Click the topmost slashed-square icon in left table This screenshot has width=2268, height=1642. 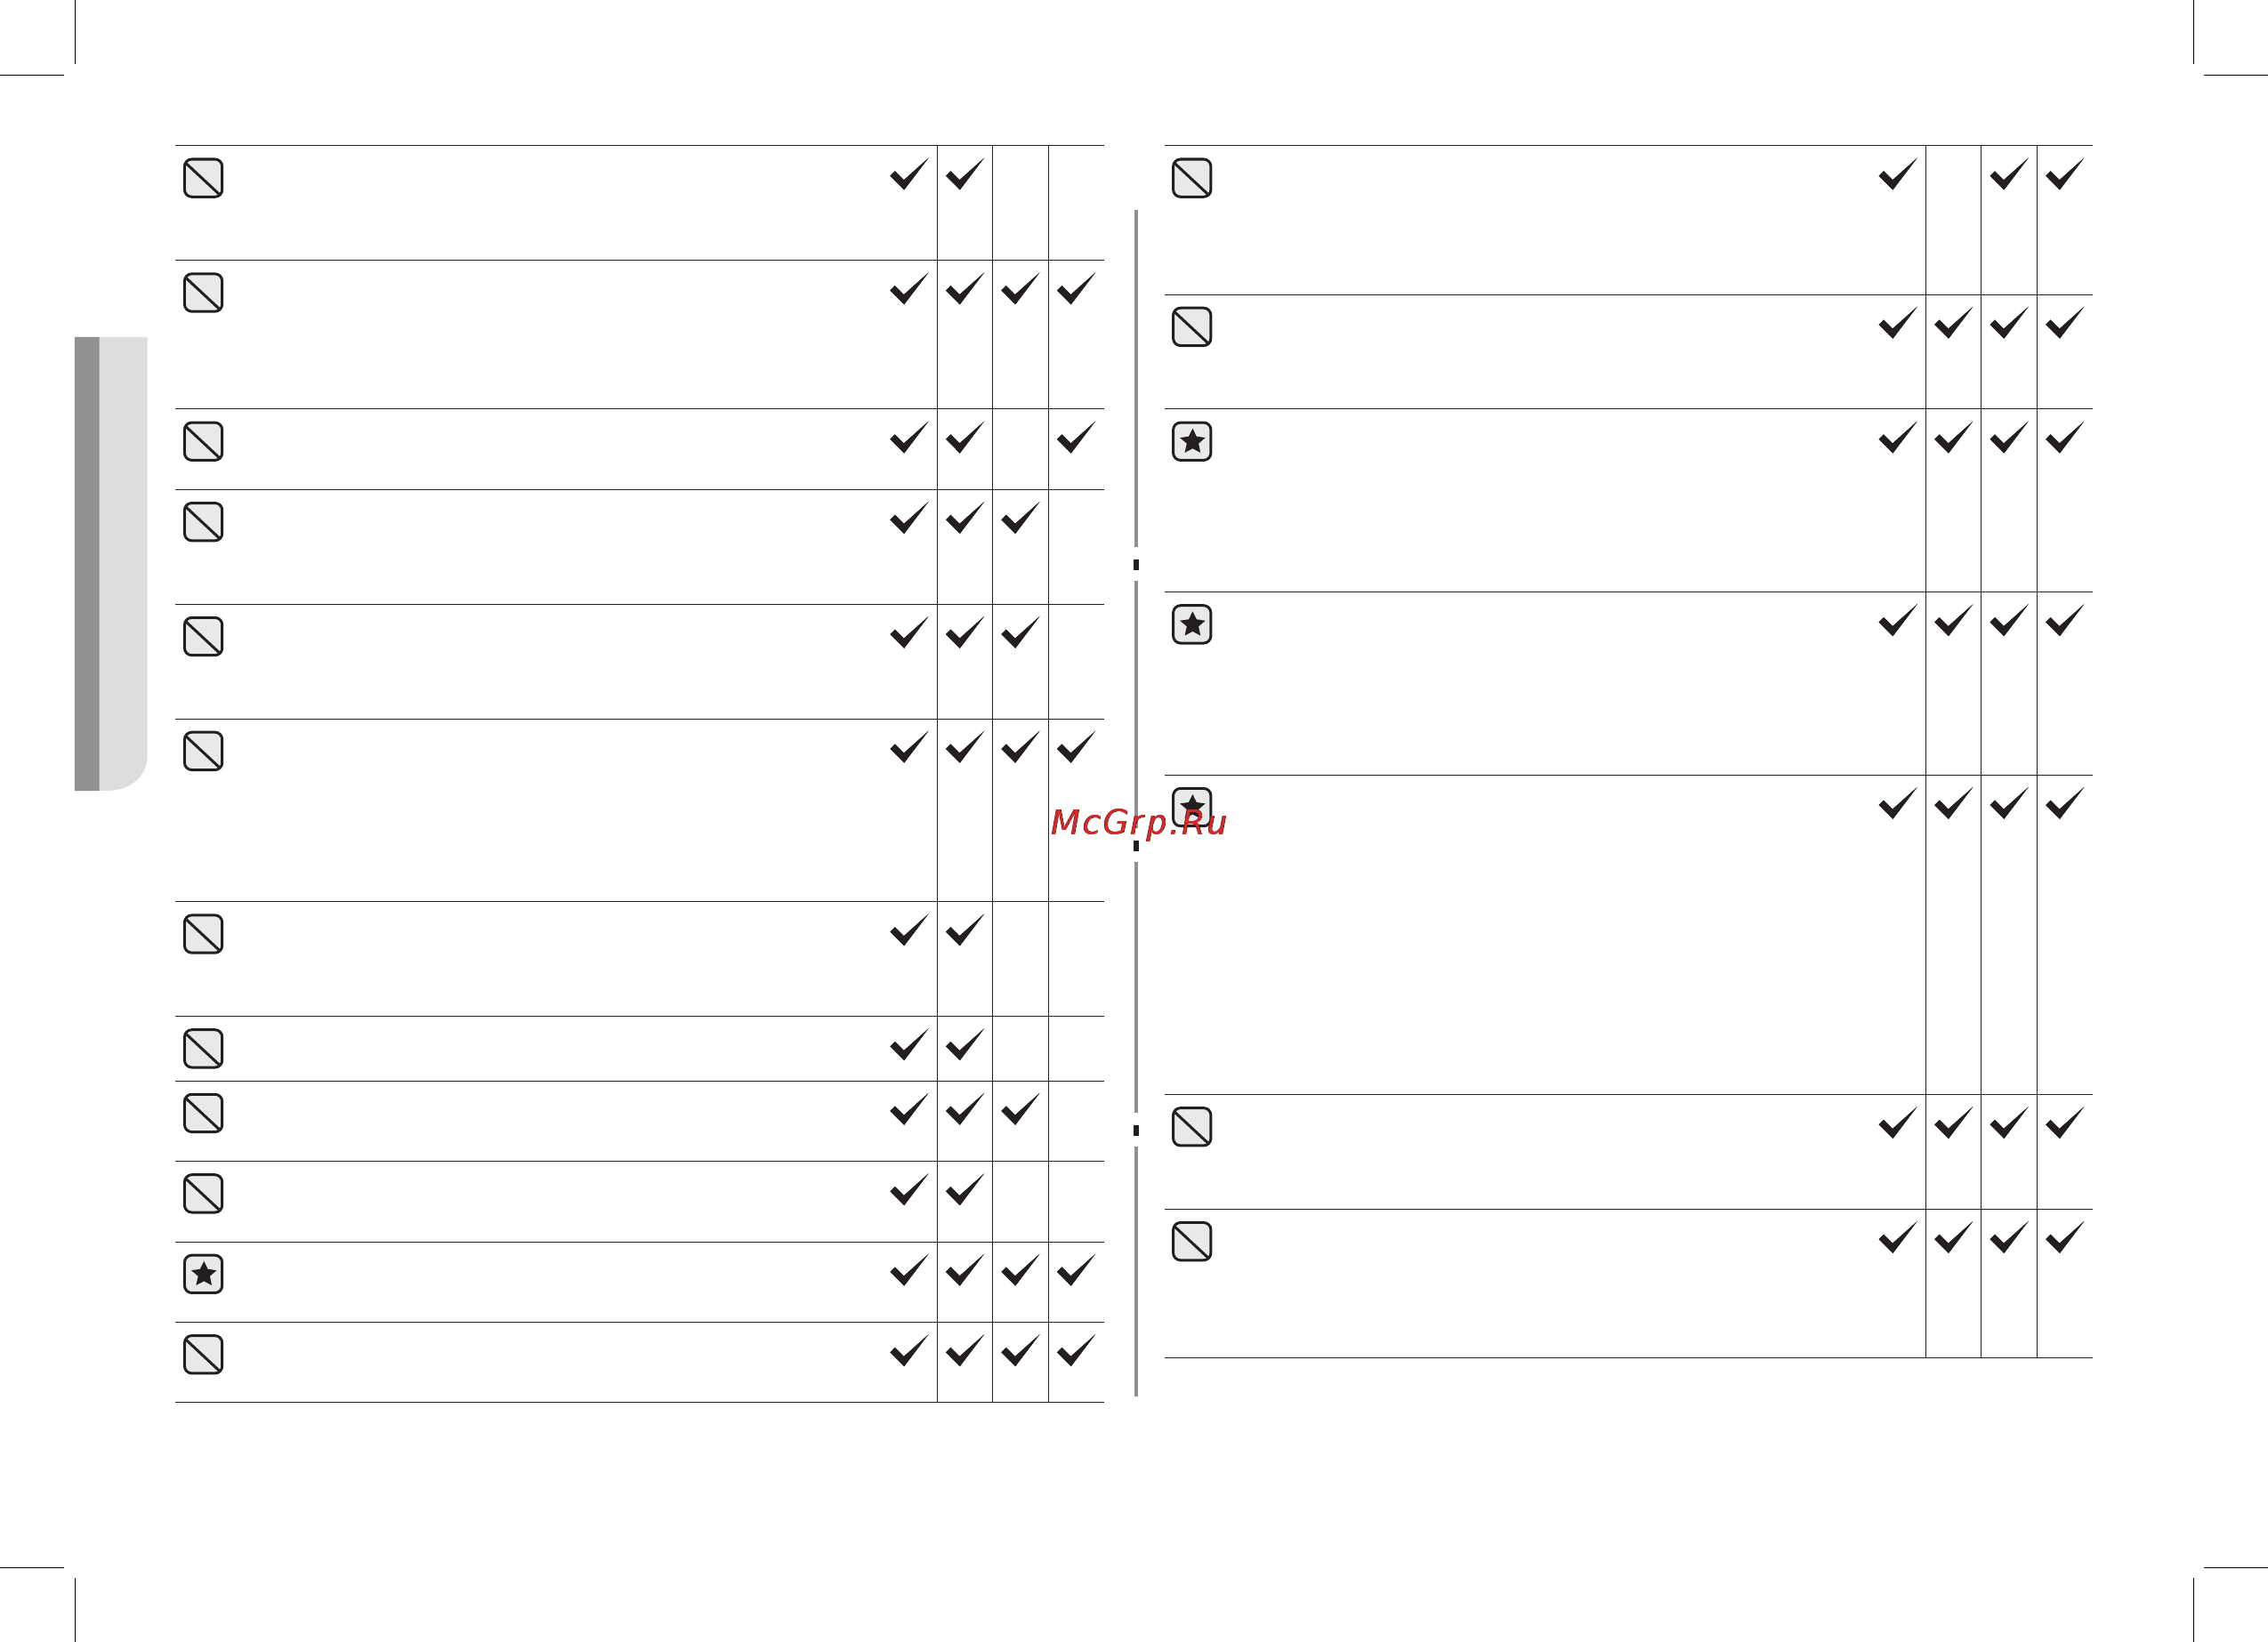point(203,178)
